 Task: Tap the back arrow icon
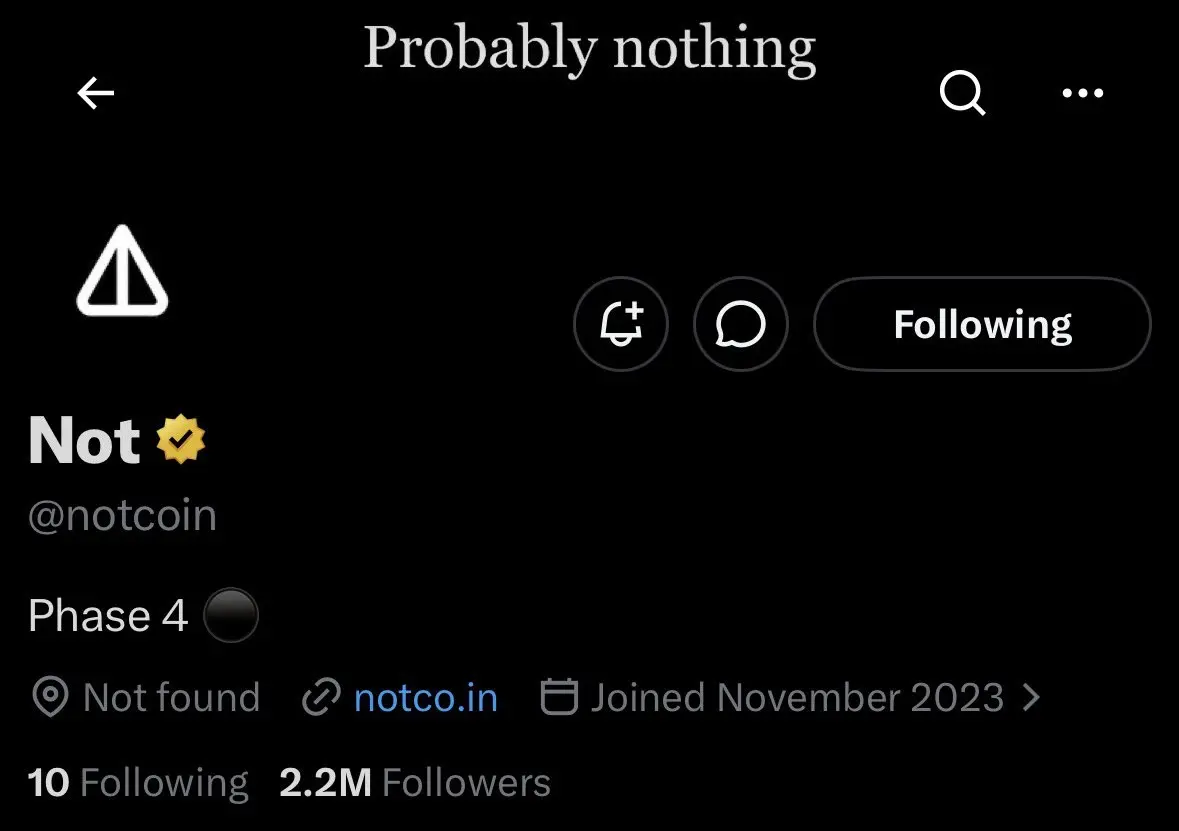point(96,94)
